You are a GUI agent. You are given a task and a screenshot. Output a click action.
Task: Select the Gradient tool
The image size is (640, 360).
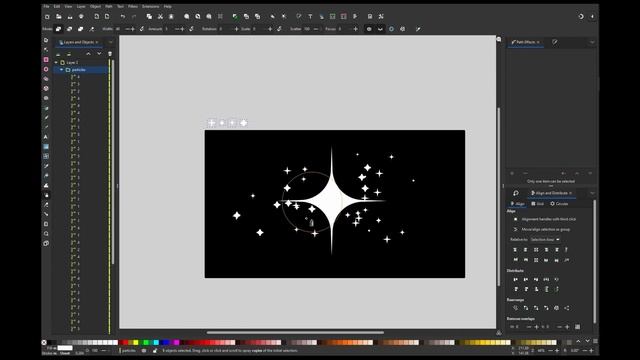tap(46, 147)
